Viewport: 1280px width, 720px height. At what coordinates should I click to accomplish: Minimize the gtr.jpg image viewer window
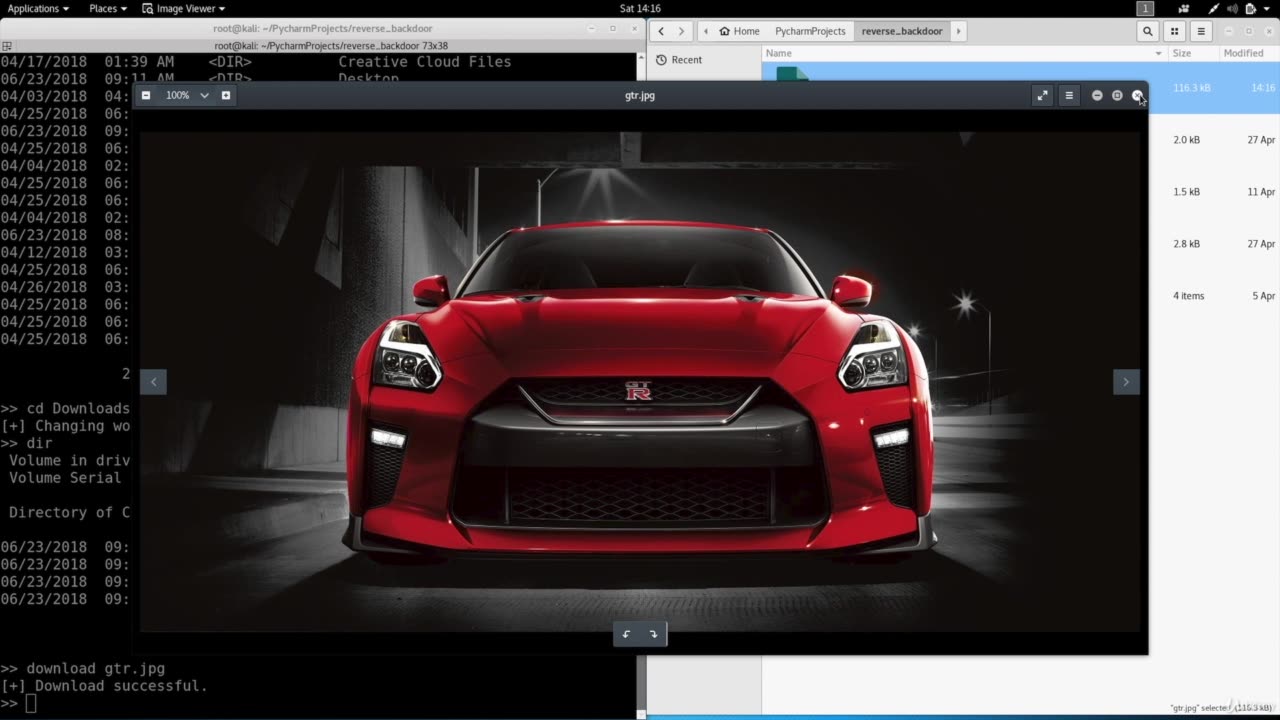pyautogui.click(x=1097, y=95)
